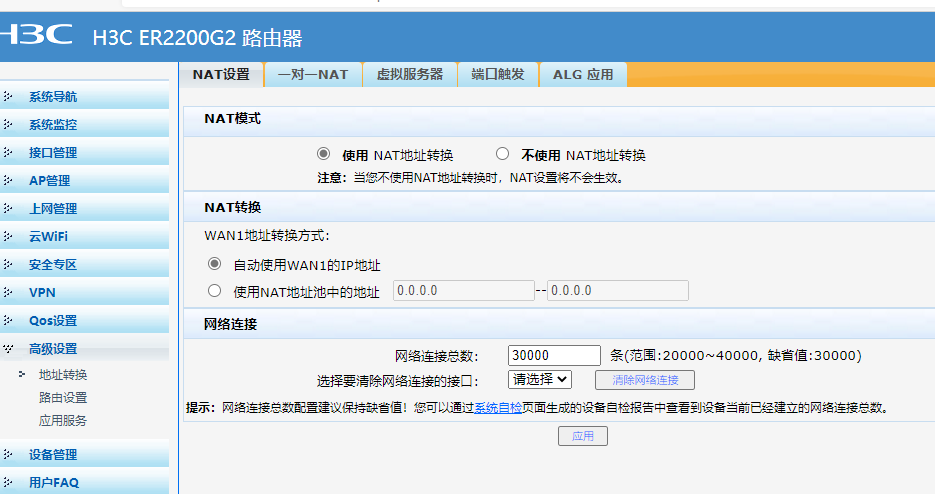Image resolution: width=935 pixels, height=494 pixels.
Task: Click the arrow marker beside 地址转换
Action: pyautogui.click(x=22, y=374)
